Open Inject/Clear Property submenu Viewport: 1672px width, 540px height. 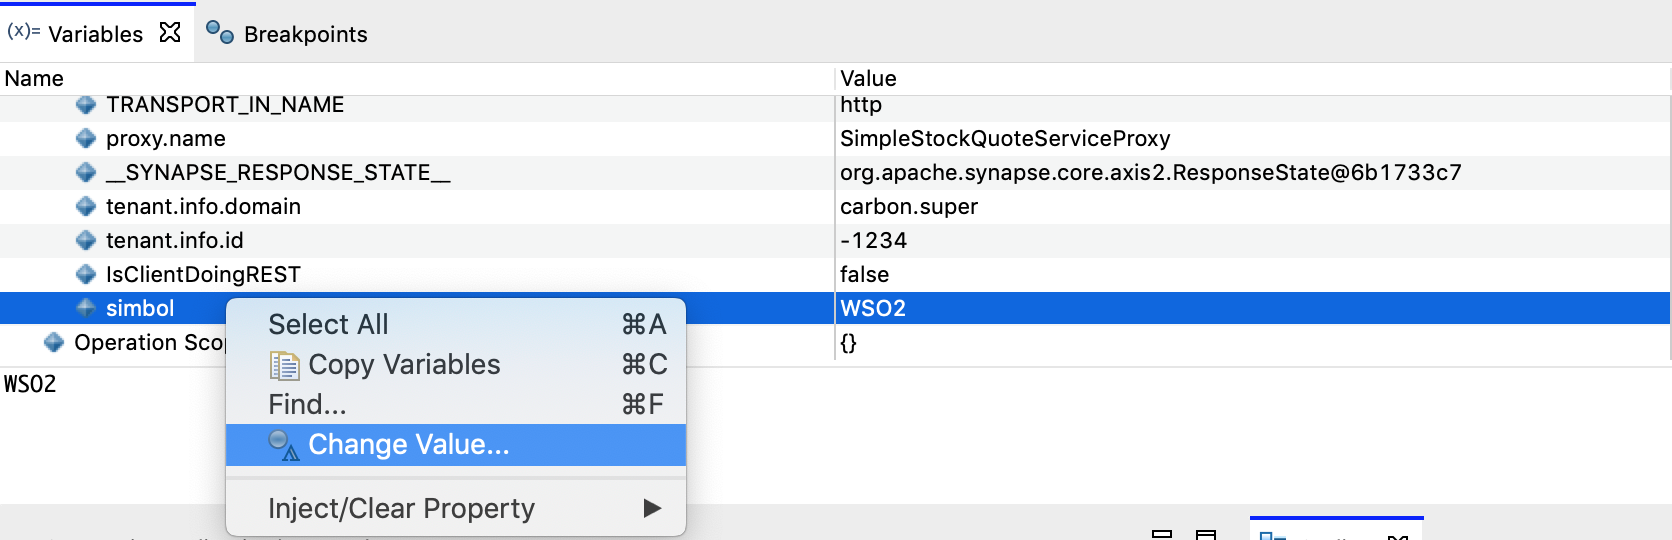[456, 508]
